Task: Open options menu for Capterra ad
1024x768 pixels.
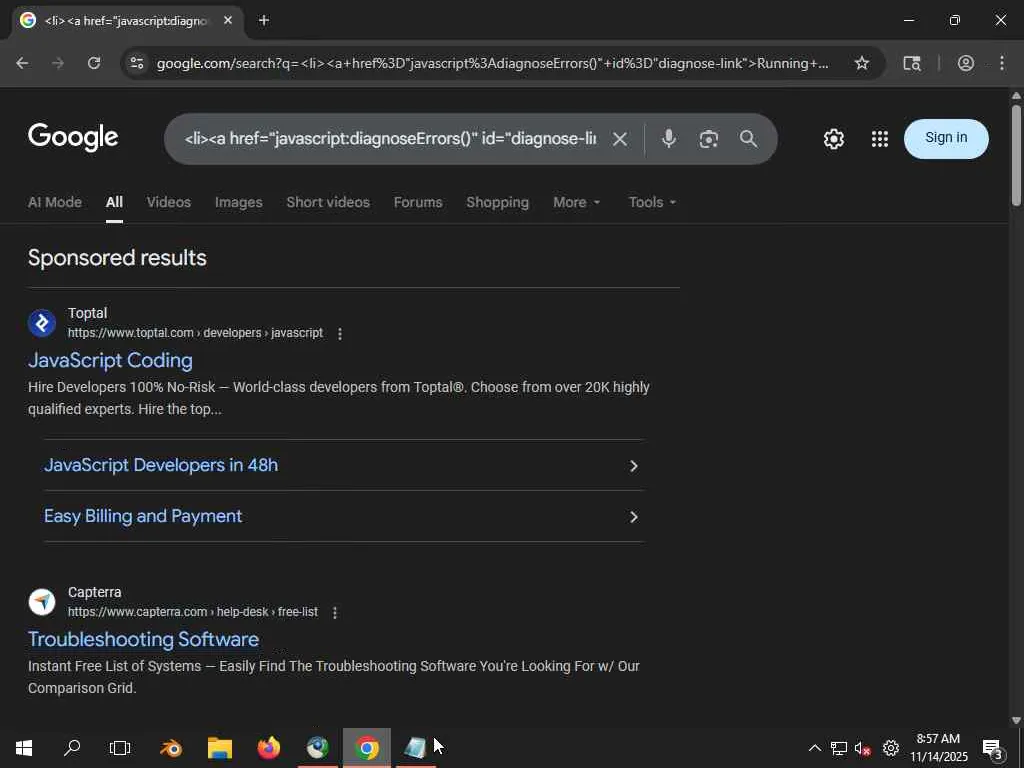Action: [334, 613]
